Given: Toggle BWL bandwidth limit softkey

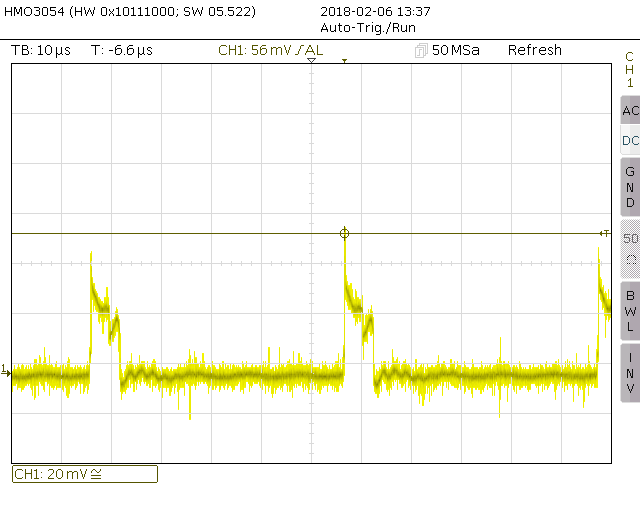Looking at the screenshot, I should tap(630, 311).
